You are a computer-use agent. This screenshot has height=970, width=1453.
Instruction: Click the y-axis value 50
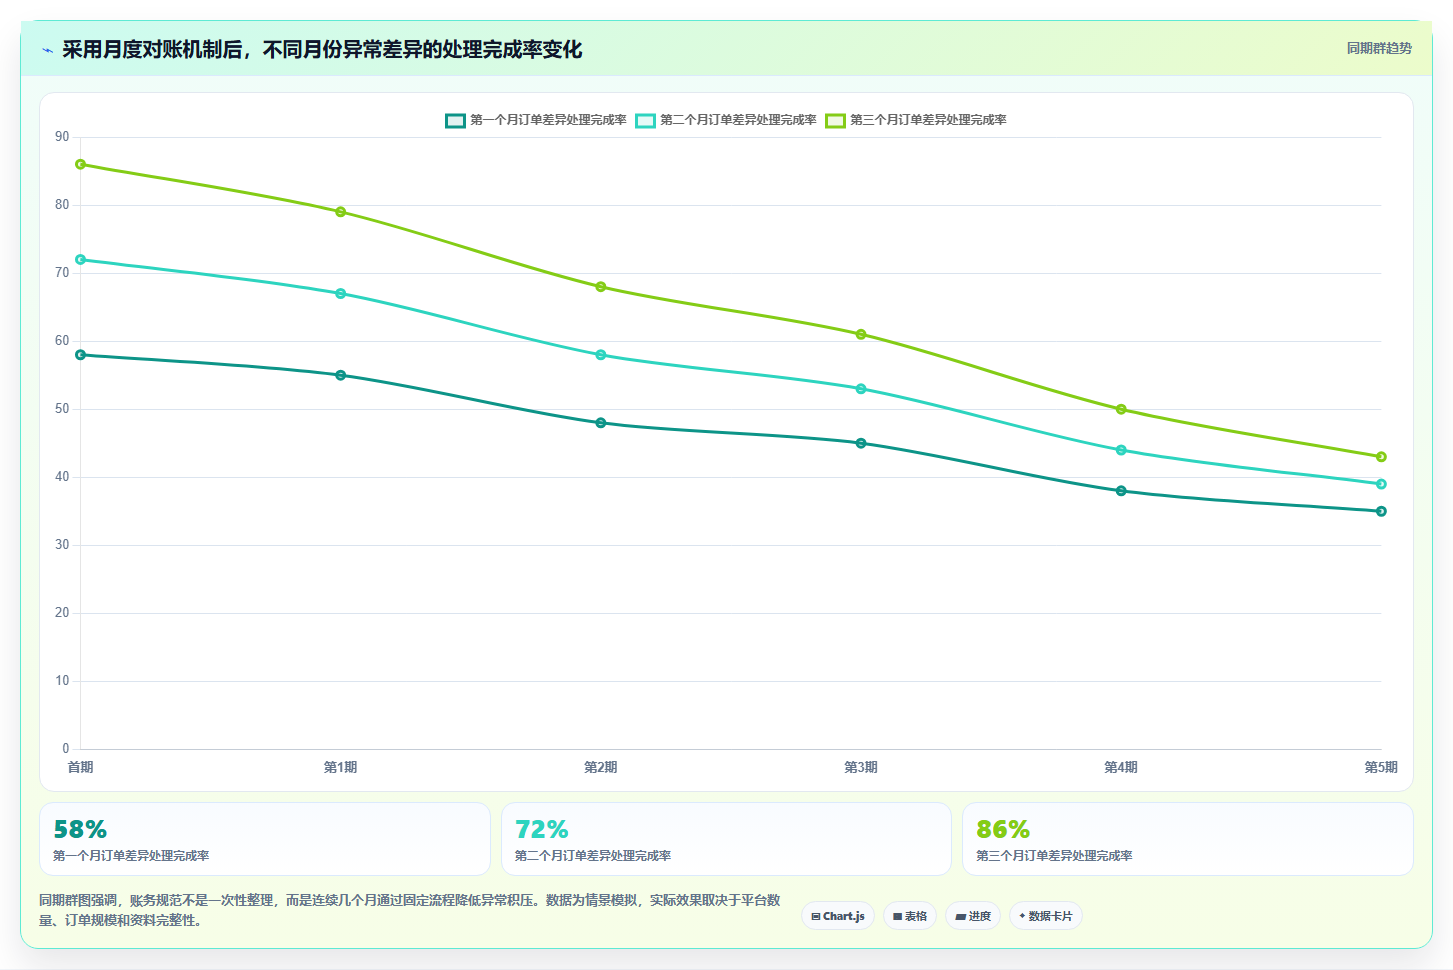coord(62,409)
